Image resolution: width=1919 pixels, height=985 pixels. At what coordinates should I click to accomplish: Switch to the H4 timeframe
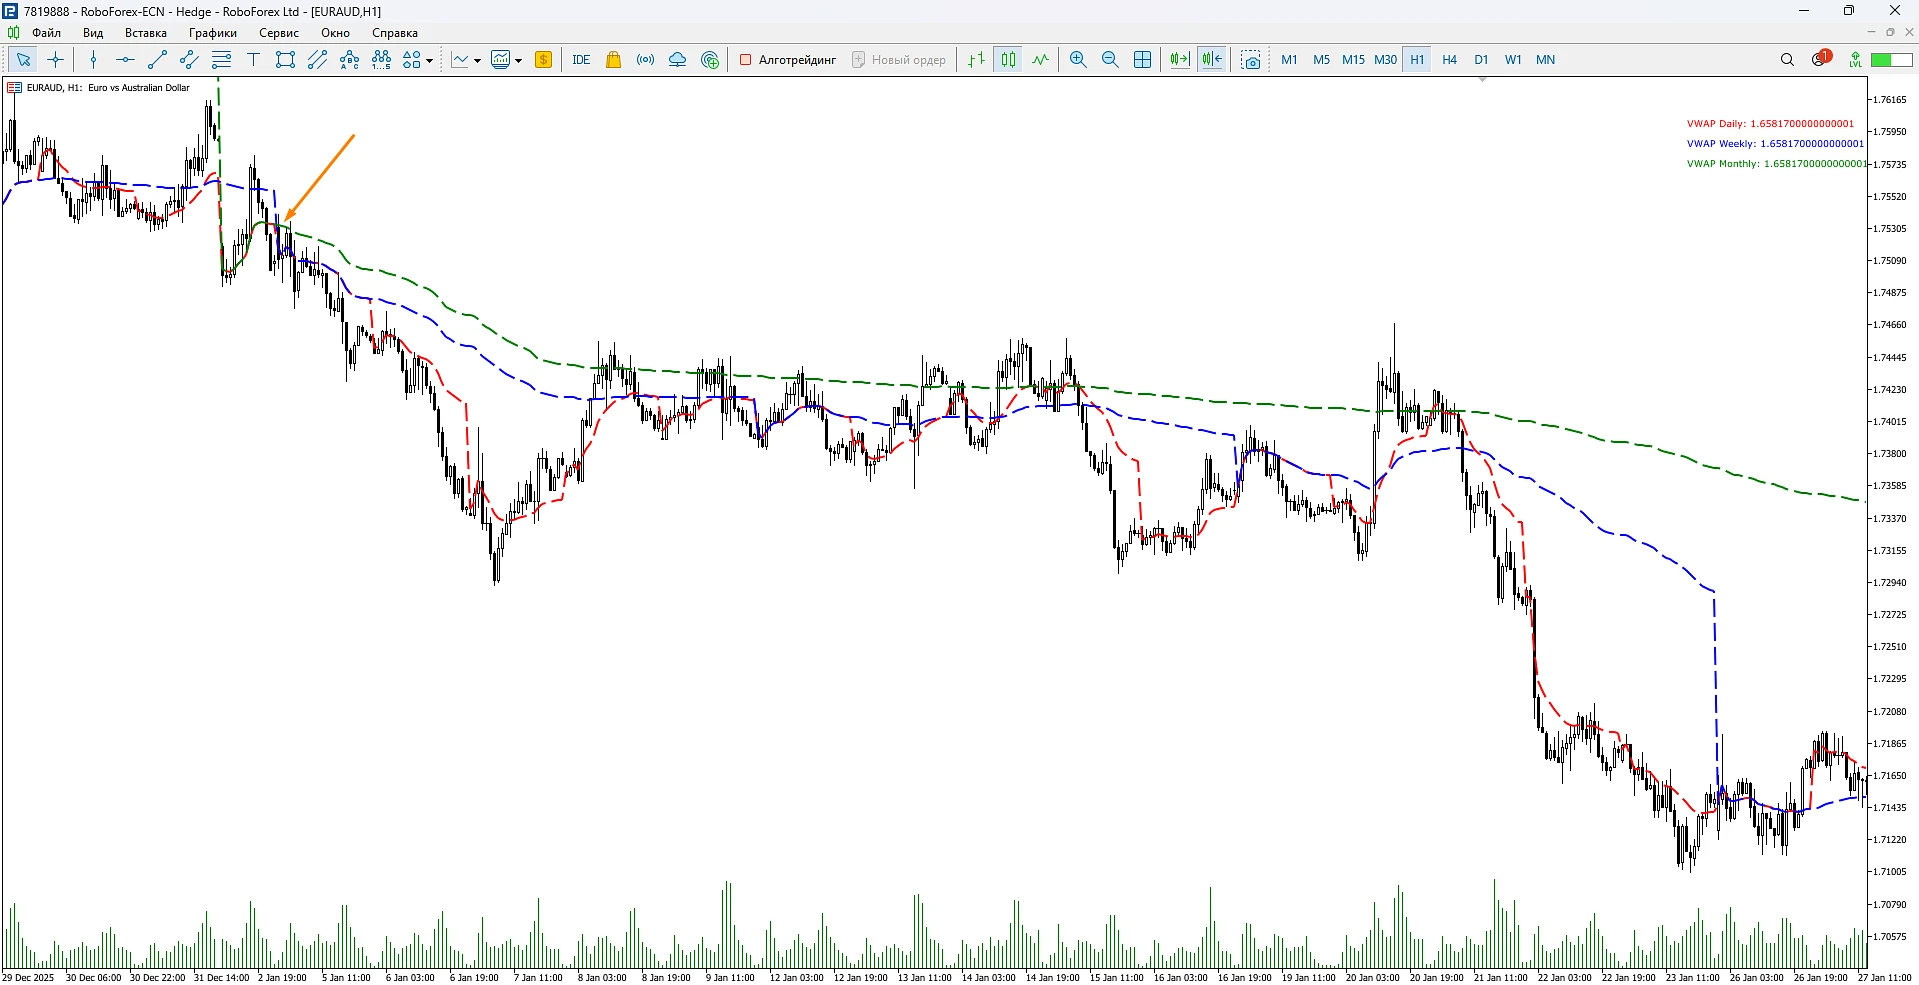pos(1449,60)
